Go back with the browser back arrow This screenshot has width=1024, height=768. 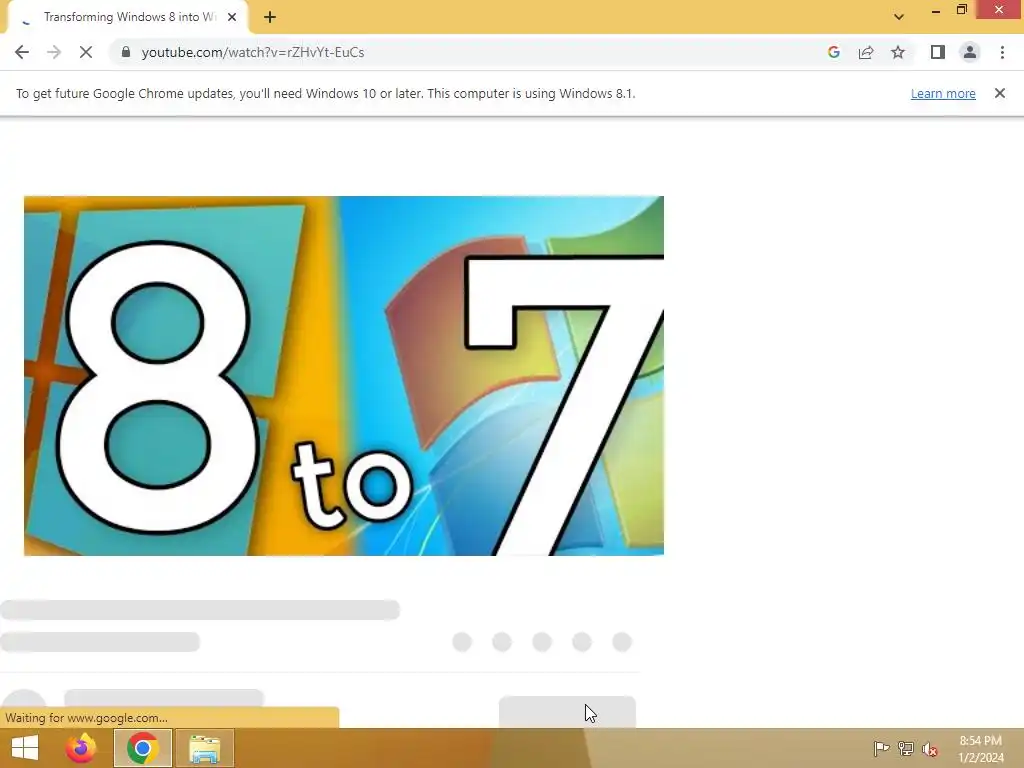[22, 52]
